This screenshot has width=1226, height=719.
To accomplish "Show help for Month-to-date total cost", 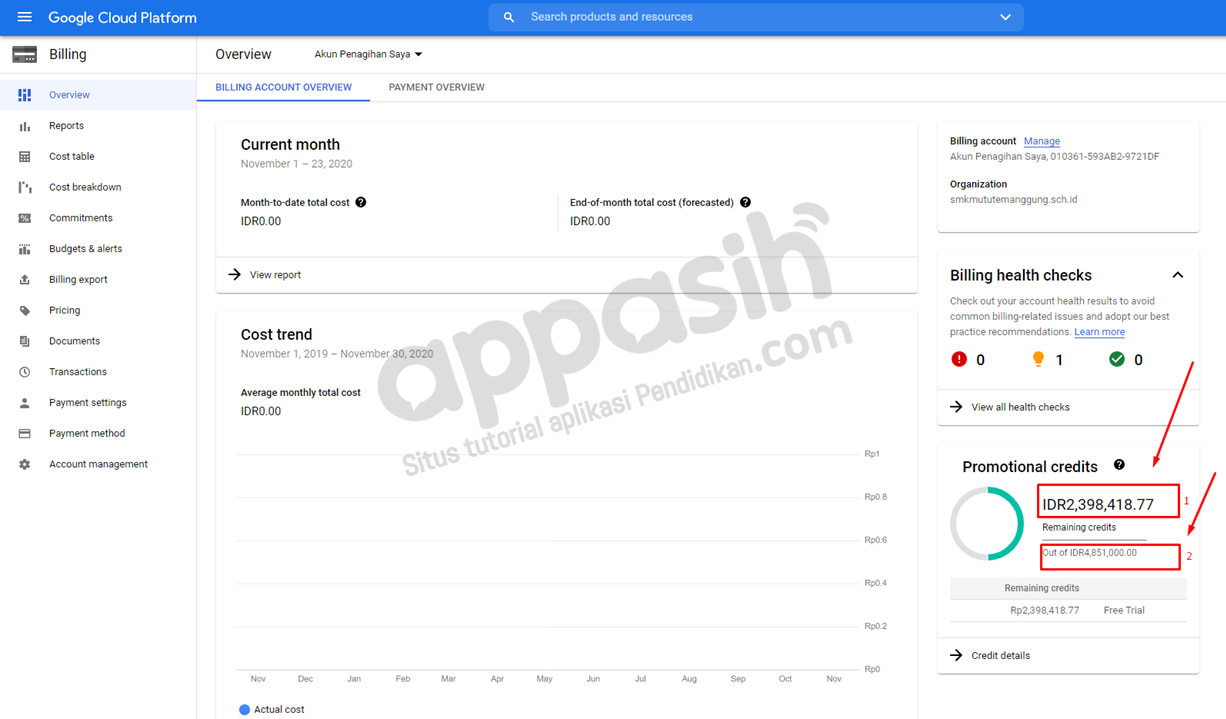I will 361,202.
